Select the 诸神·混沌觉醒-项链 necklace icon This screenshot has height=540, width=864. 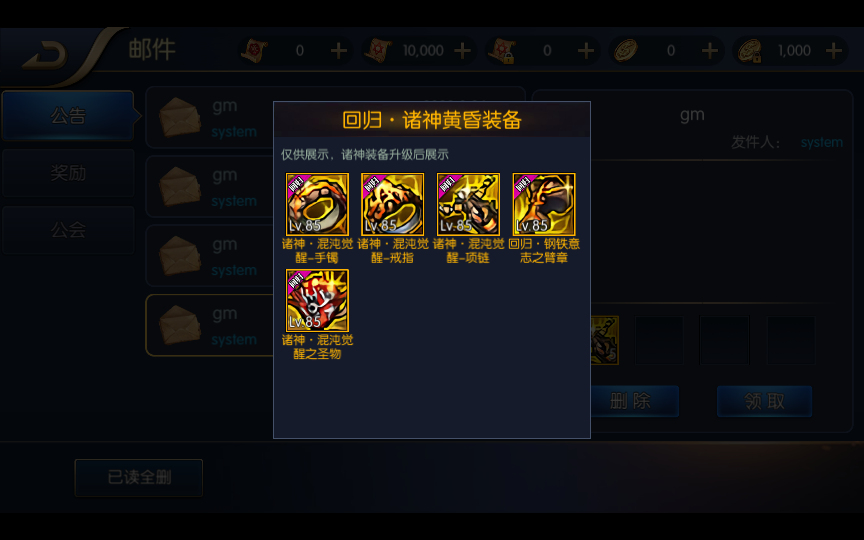point(468,204)
